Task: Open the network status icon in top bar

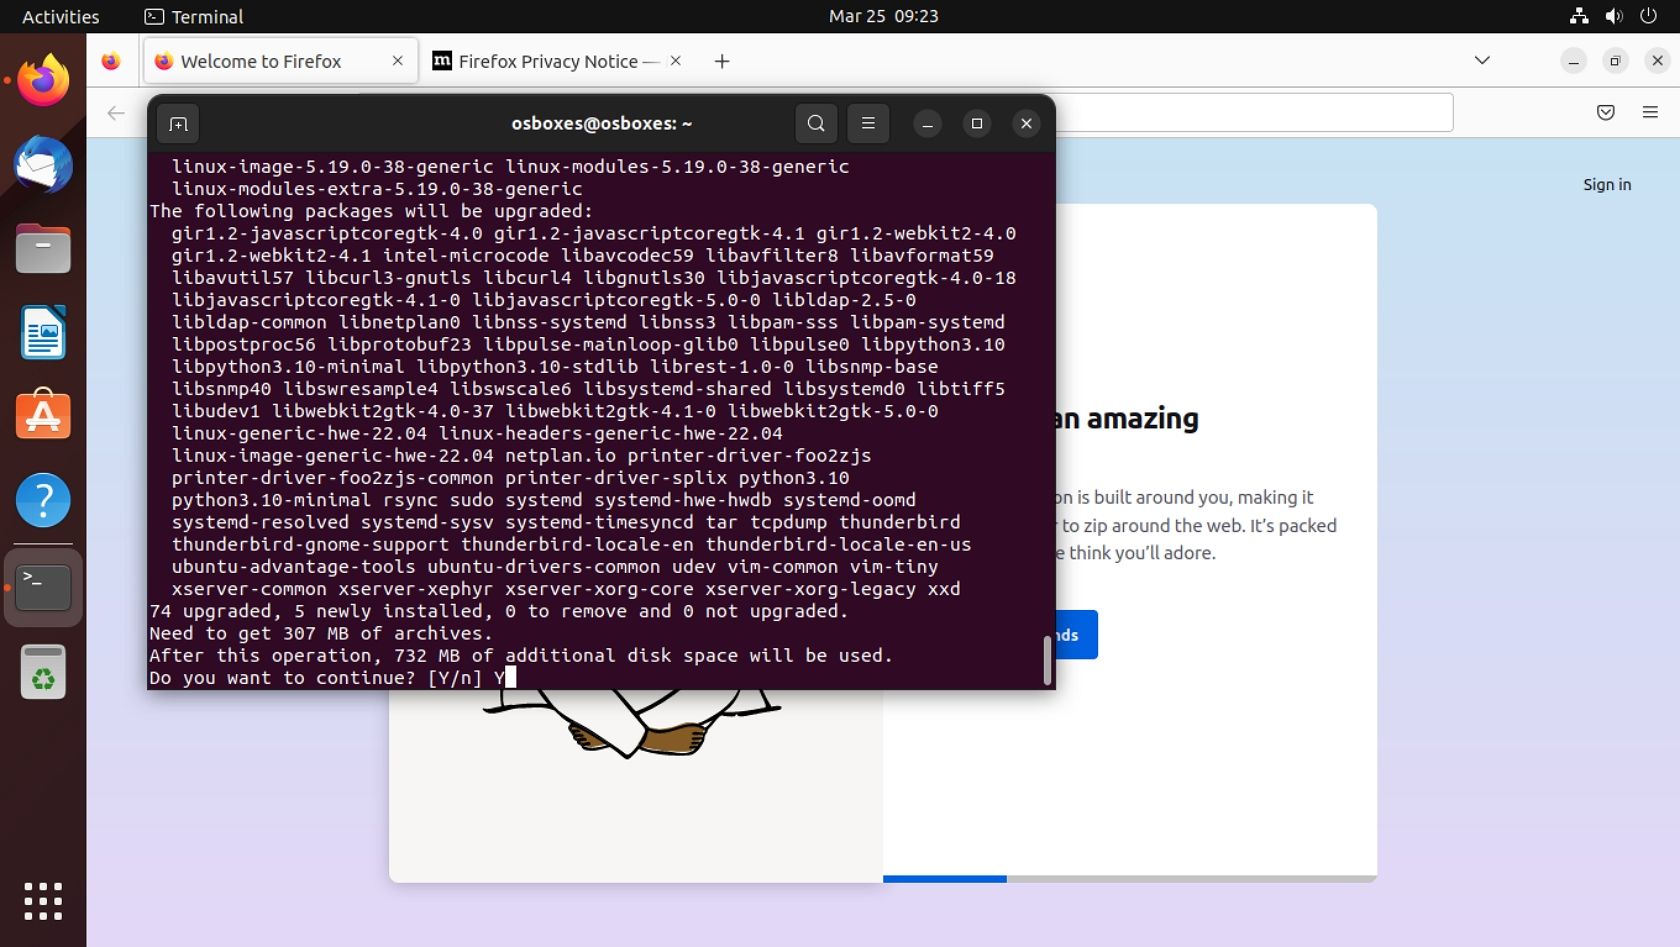Action: click(x=1579, y=16)
